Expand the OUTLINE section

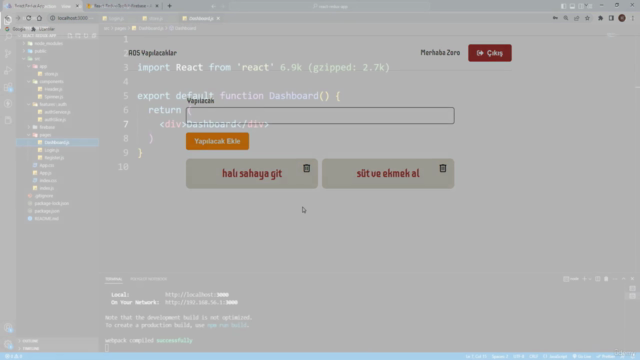[30, 341]
